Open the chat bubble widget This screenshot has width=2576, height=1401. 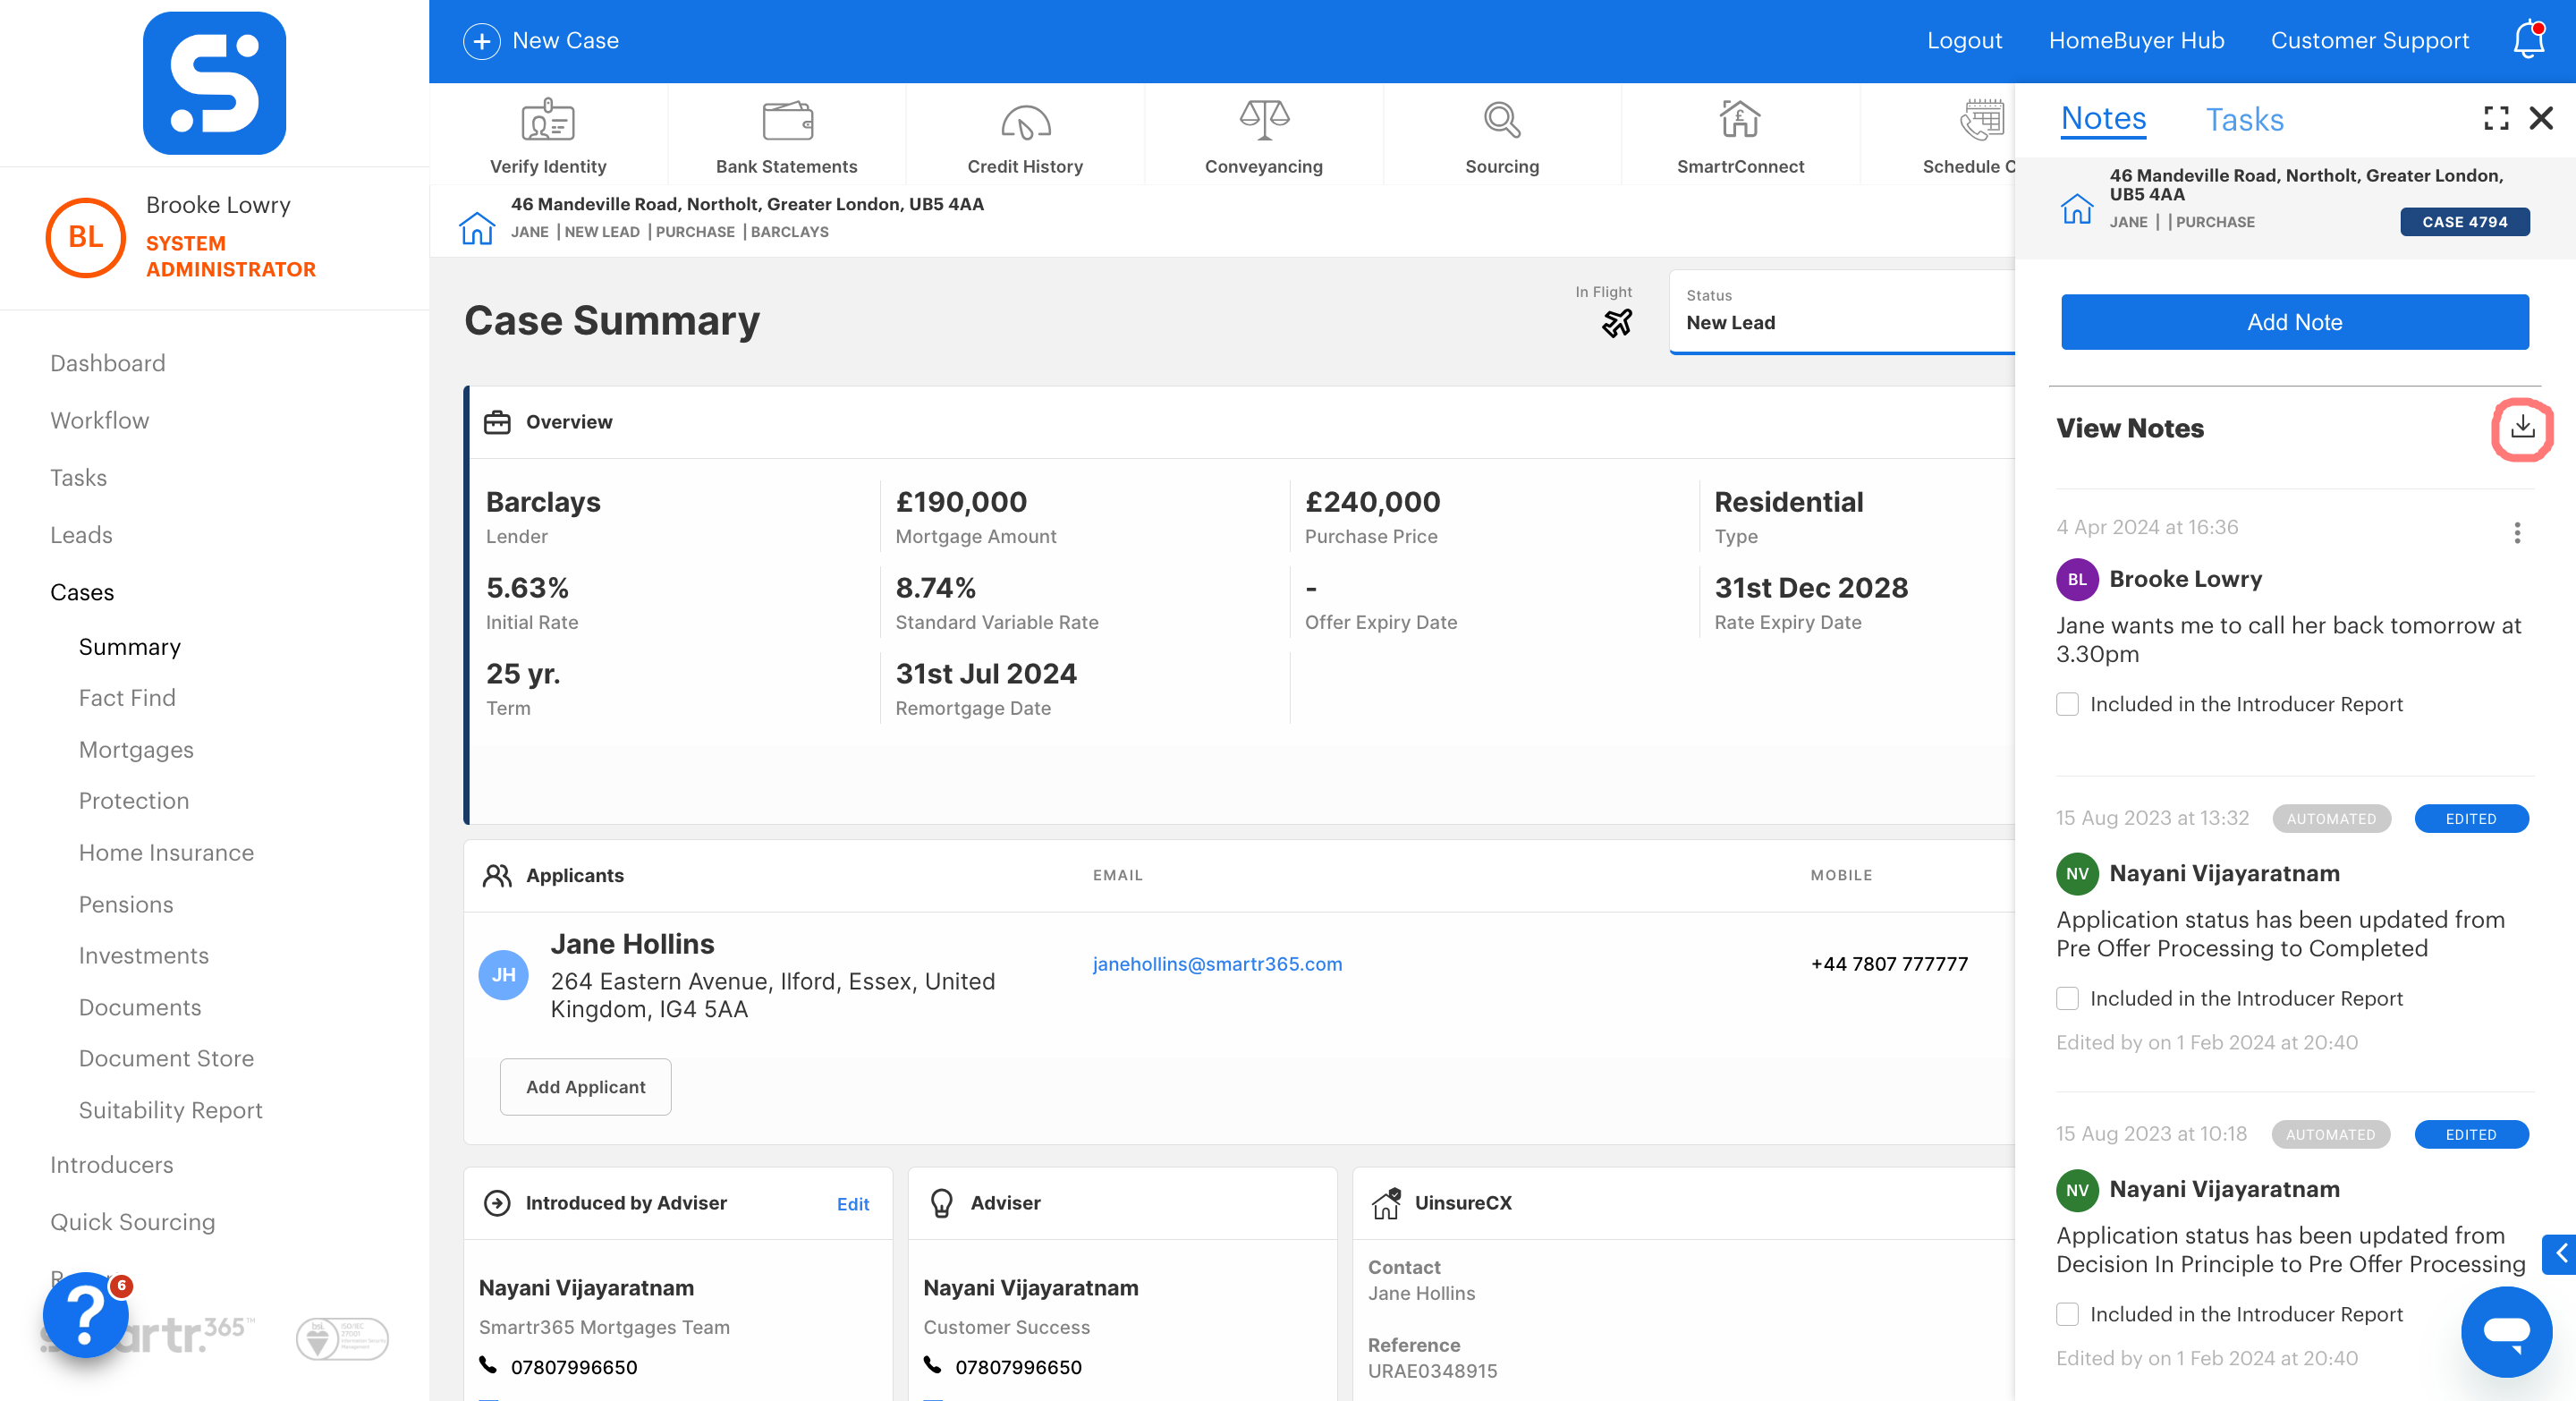(2506, 1331)
